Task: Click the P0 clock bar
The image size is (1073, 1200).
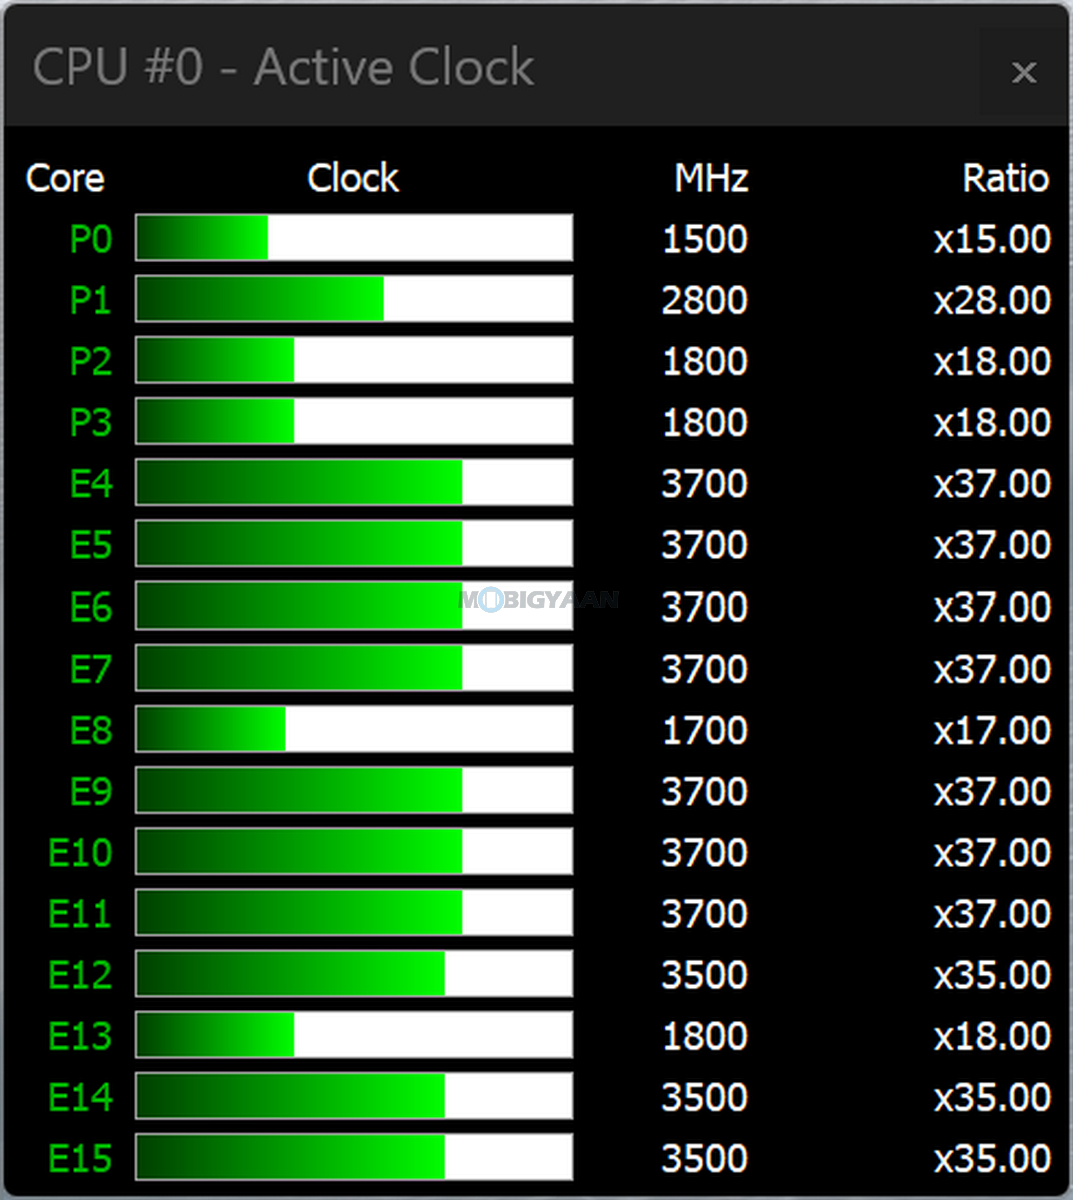Action: pos(354,238)
